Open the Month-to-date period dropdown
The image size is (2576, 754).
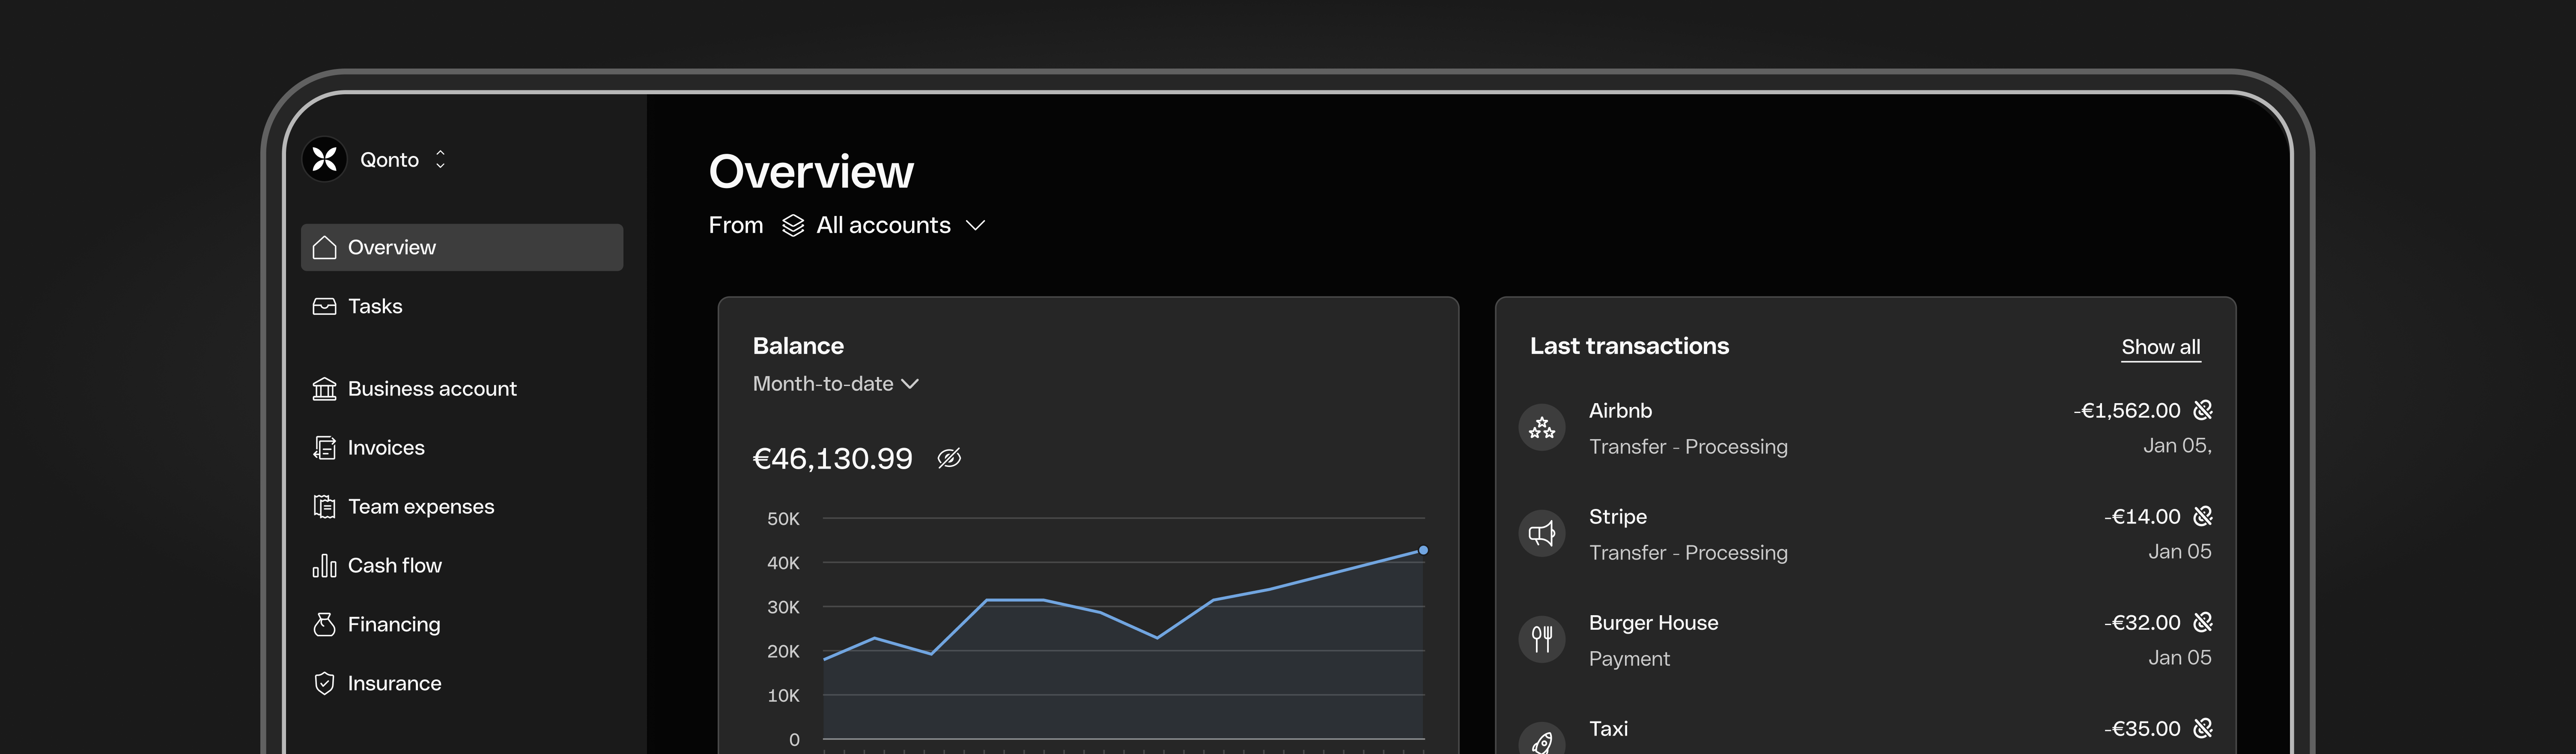click(836, 384)
